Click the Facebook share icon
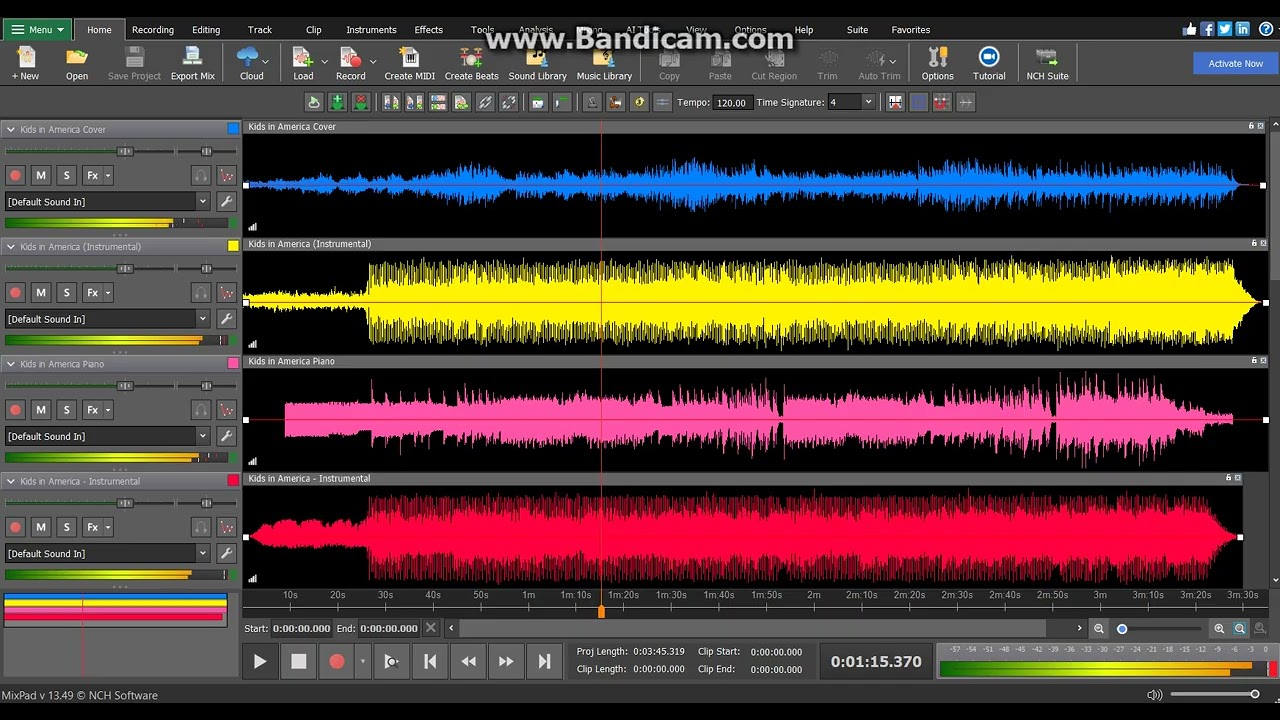1280x720 pixels. [1207, 29]
